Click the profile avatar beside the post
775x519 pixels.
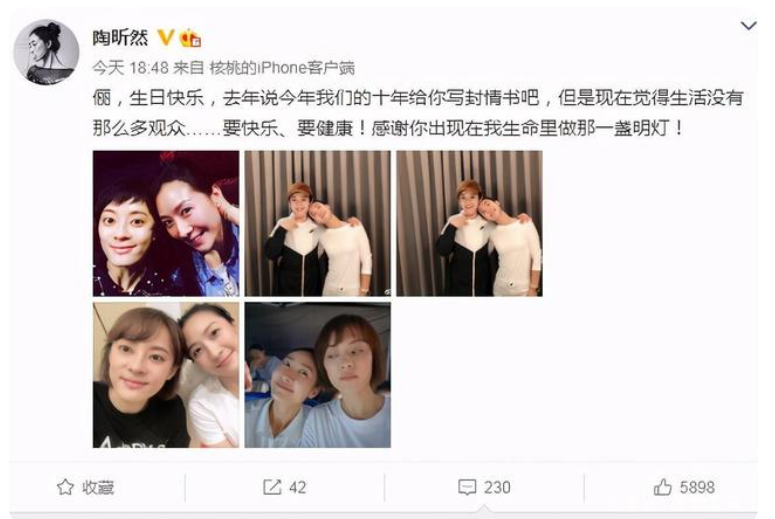tap(46, 52)
